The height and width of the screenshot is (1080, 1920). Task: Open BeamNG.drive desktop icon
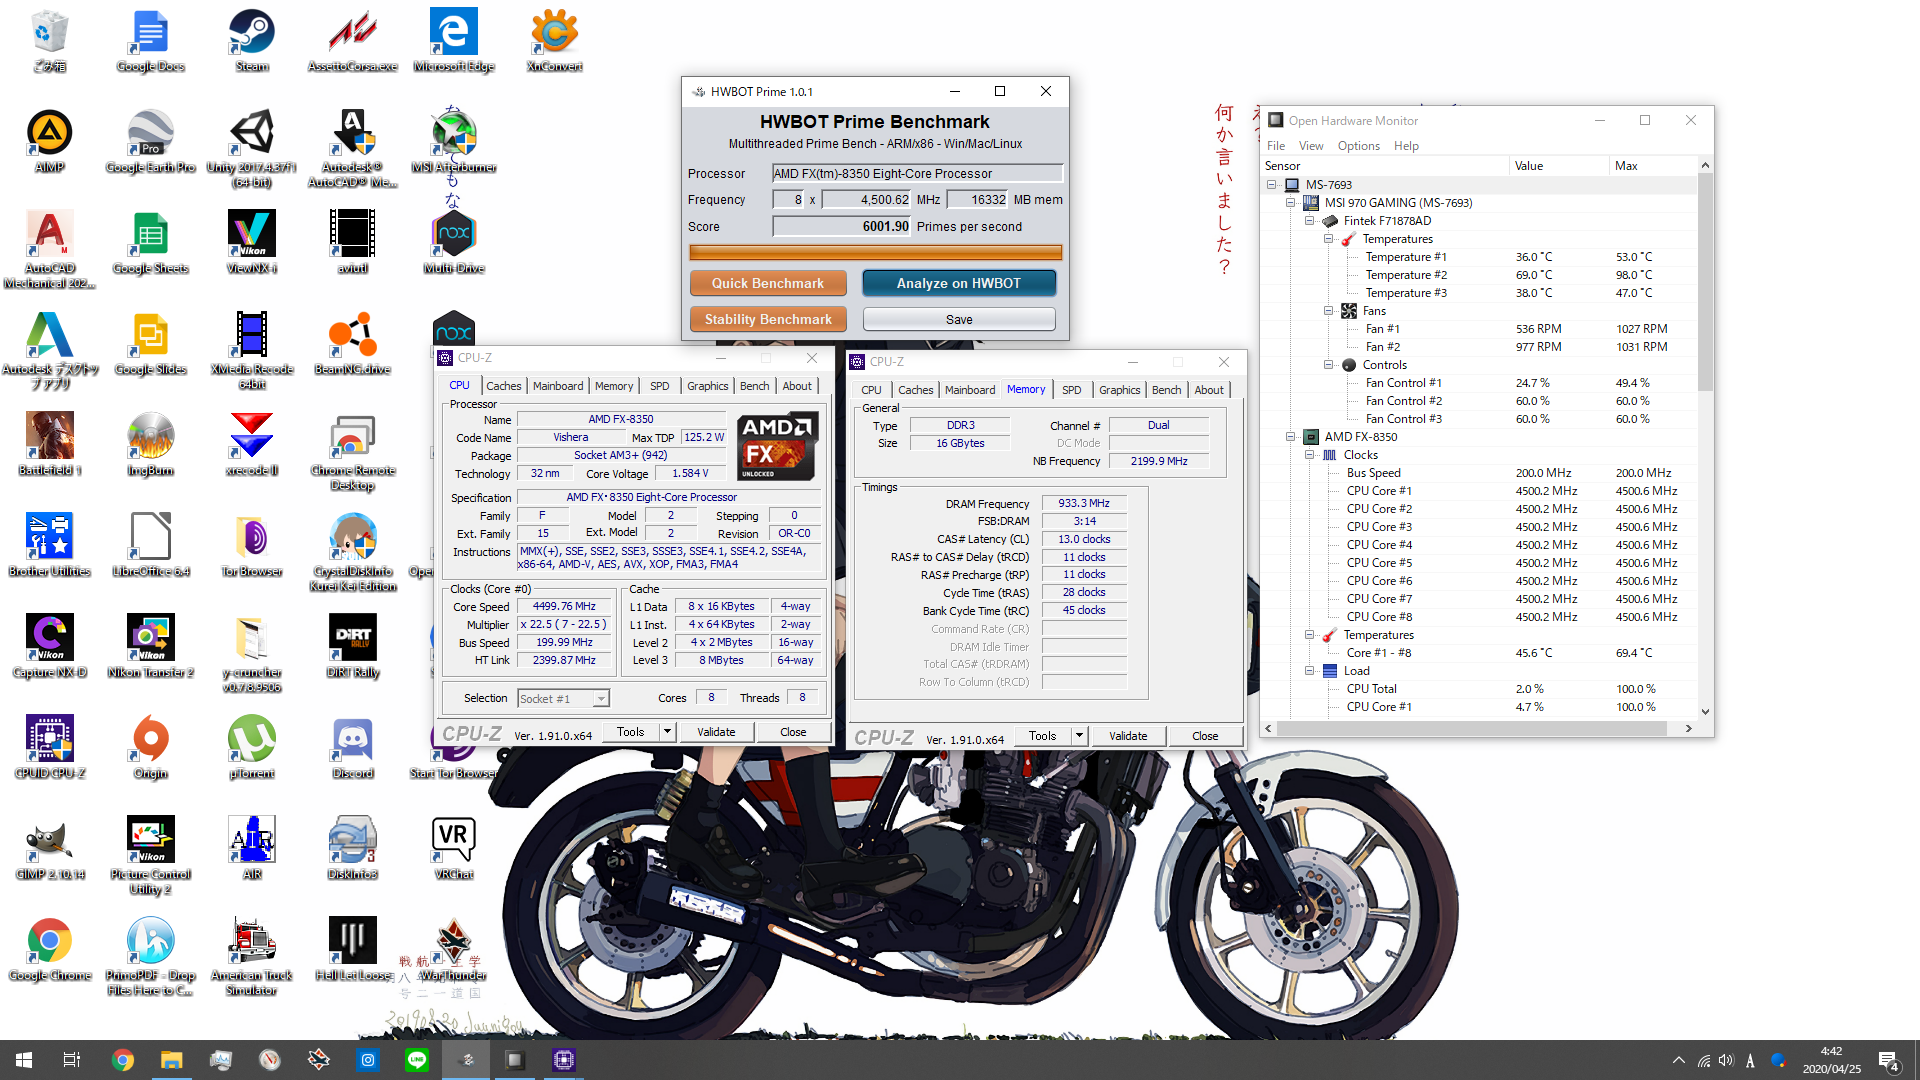coord(353,343)
